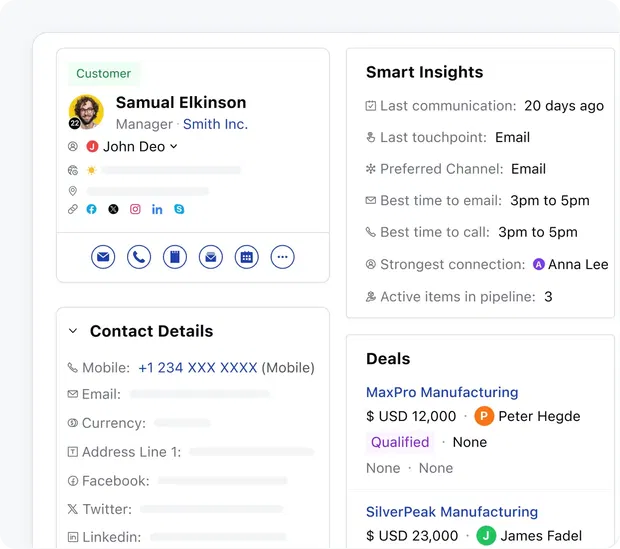Open the Smith Inc. company link

click(215, 124)
